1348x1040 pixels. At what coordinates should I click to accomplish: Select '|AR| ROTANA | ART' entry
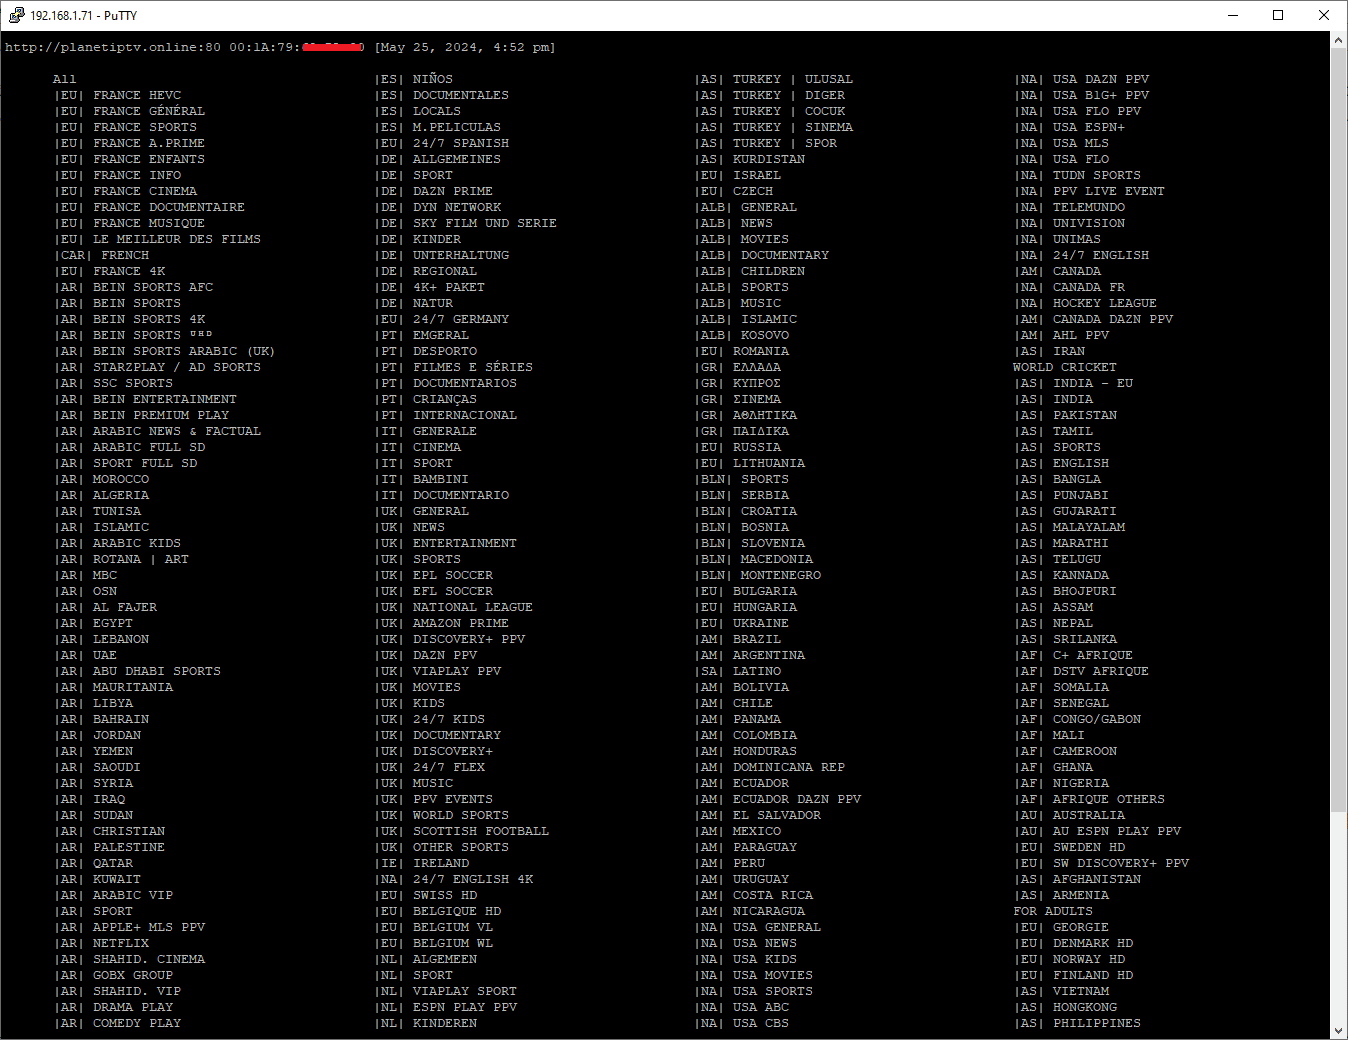pyautogui.click(x=122, y=559)
